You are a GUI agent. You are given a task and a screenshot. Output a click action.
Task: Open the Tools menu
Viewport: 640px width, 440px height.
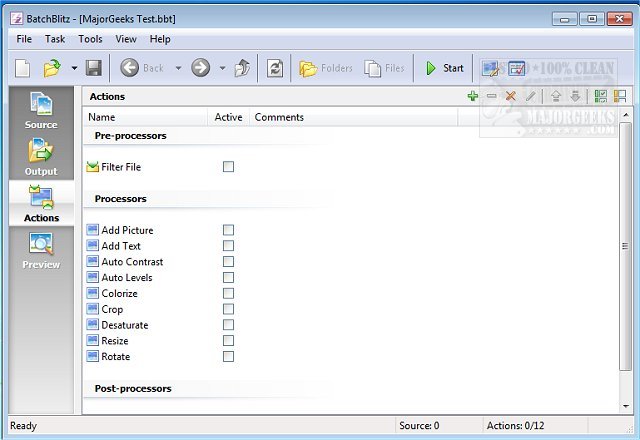(x=90, y=39)
